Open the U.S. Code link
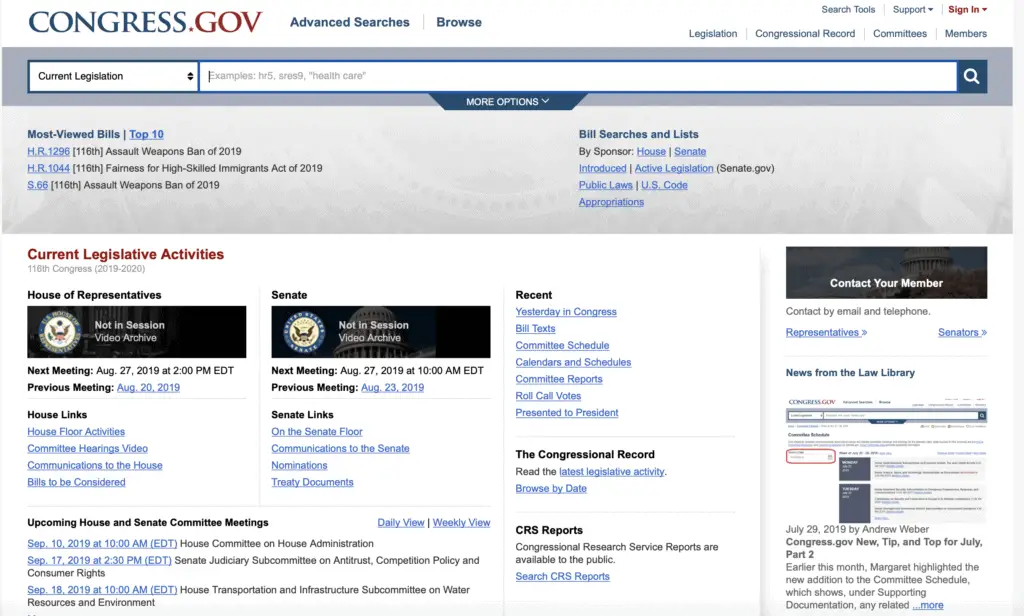This screenshot has height=616, width=1024. 664,186
